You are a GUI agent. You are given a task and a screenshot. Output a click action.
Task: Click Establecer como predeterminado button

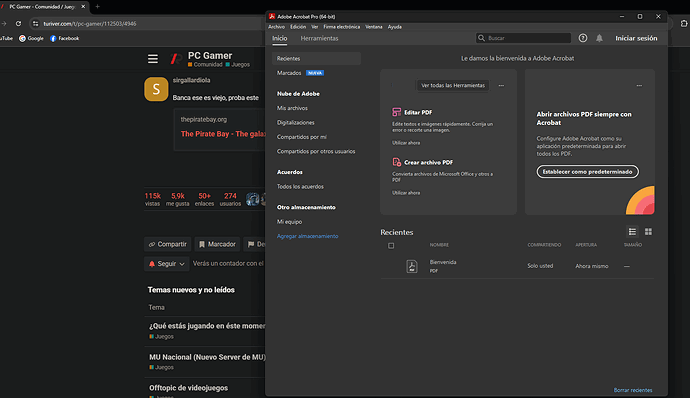tap(587, 172)
